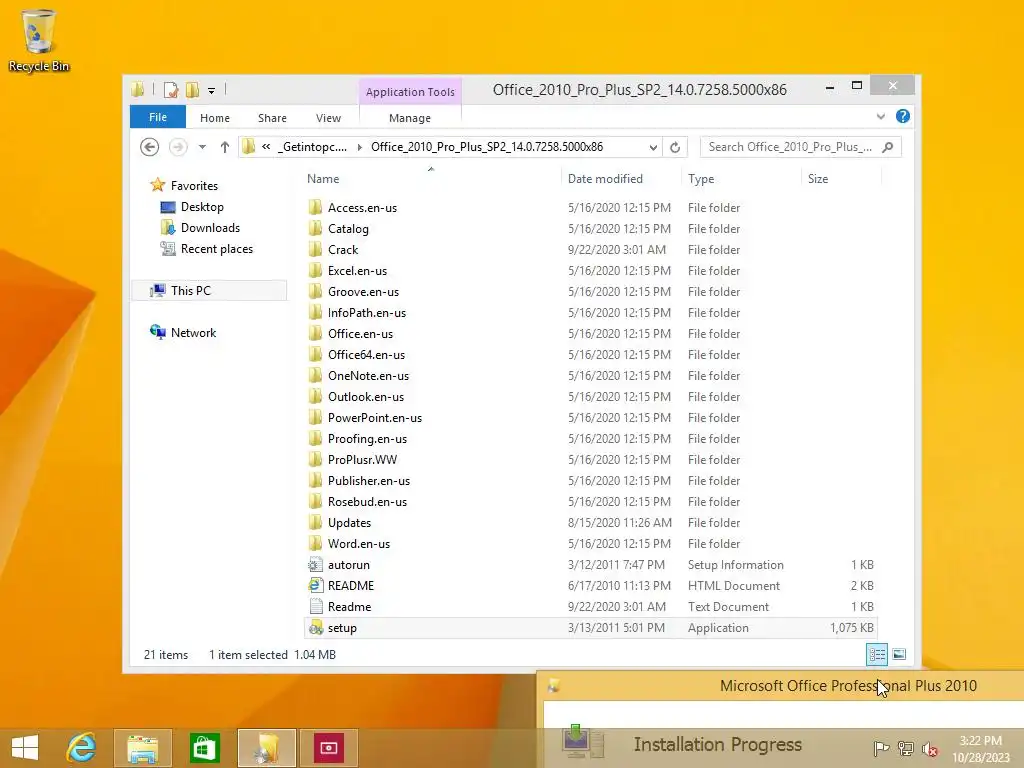Switch to the Home ribbon tab
Viewport: 1024px width, 768px height.
pyautogui.click(x=215, y=118)
